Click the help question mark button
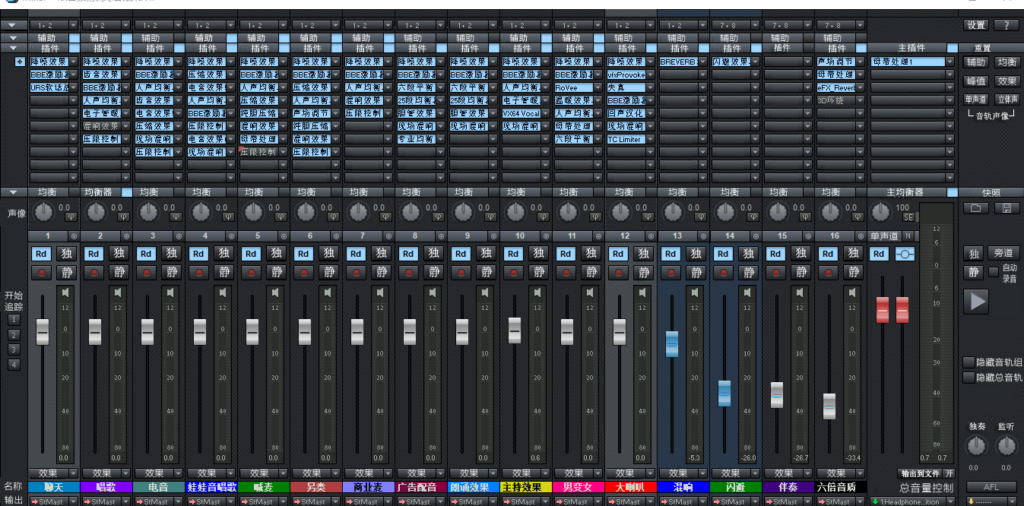The image size is (1024, 506). pyautogui.click(x=1005, y=24)
